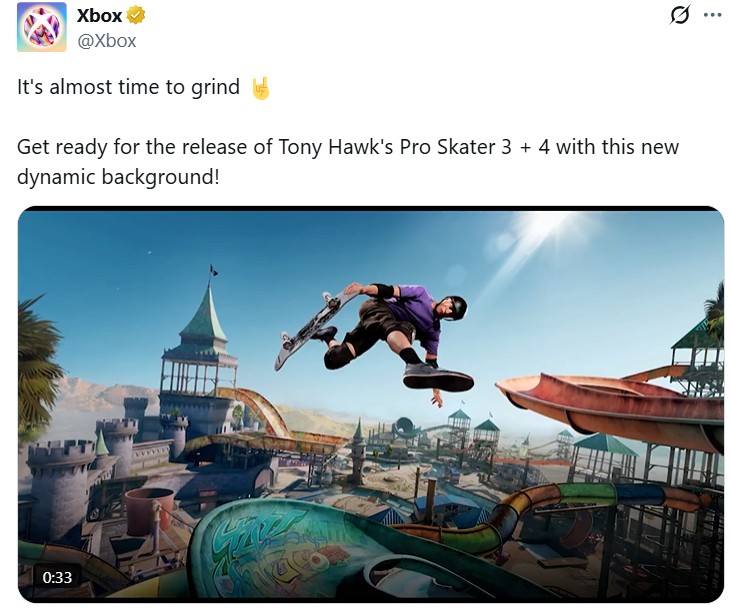Play the Tony Hawk video preview

point(371,404)
